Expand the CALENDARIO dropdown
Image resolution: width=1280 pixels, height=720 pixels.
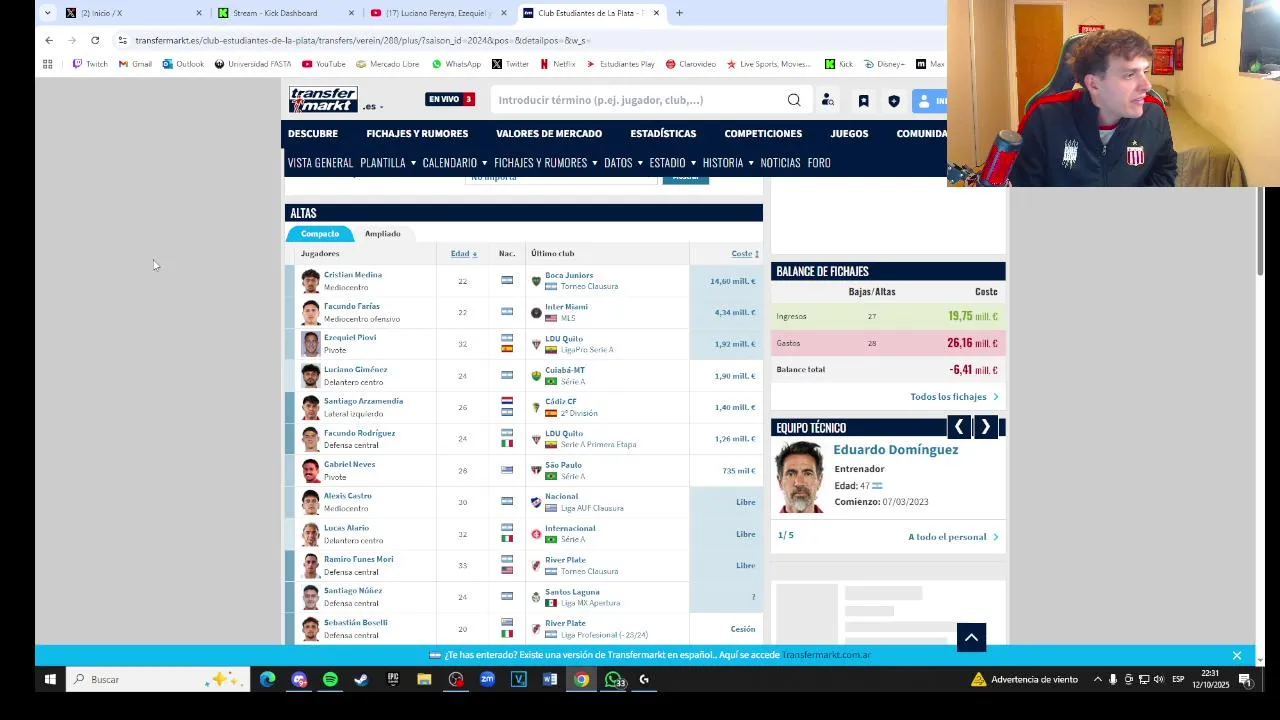point(455,163)
